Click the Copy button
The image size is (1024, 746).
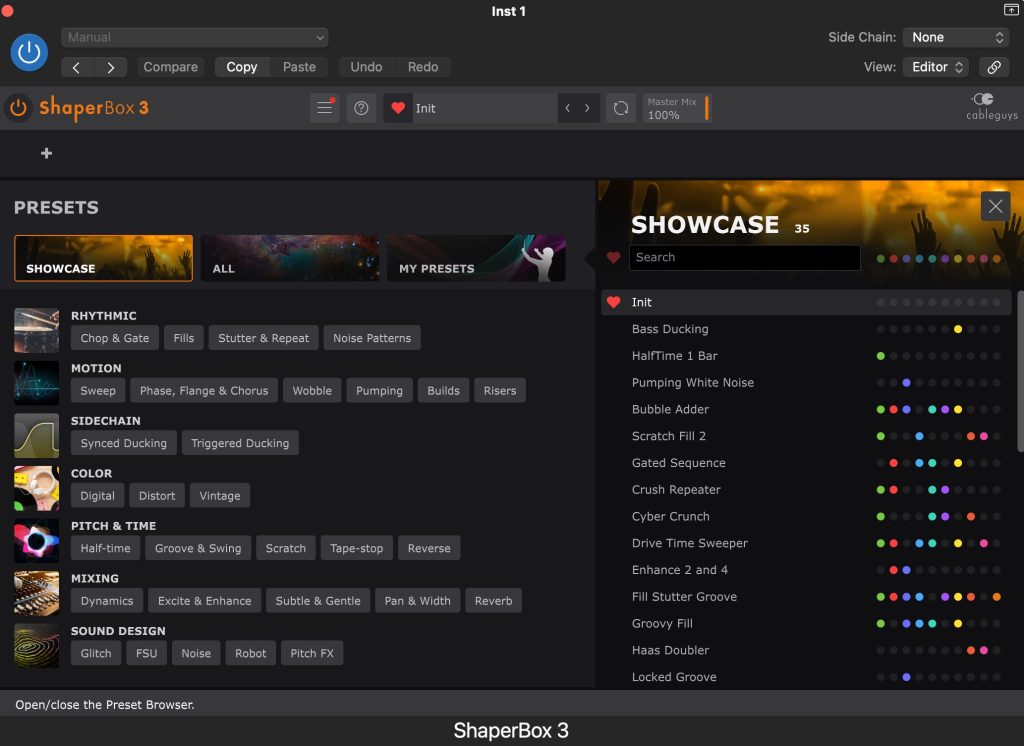[x=242, y=67]
